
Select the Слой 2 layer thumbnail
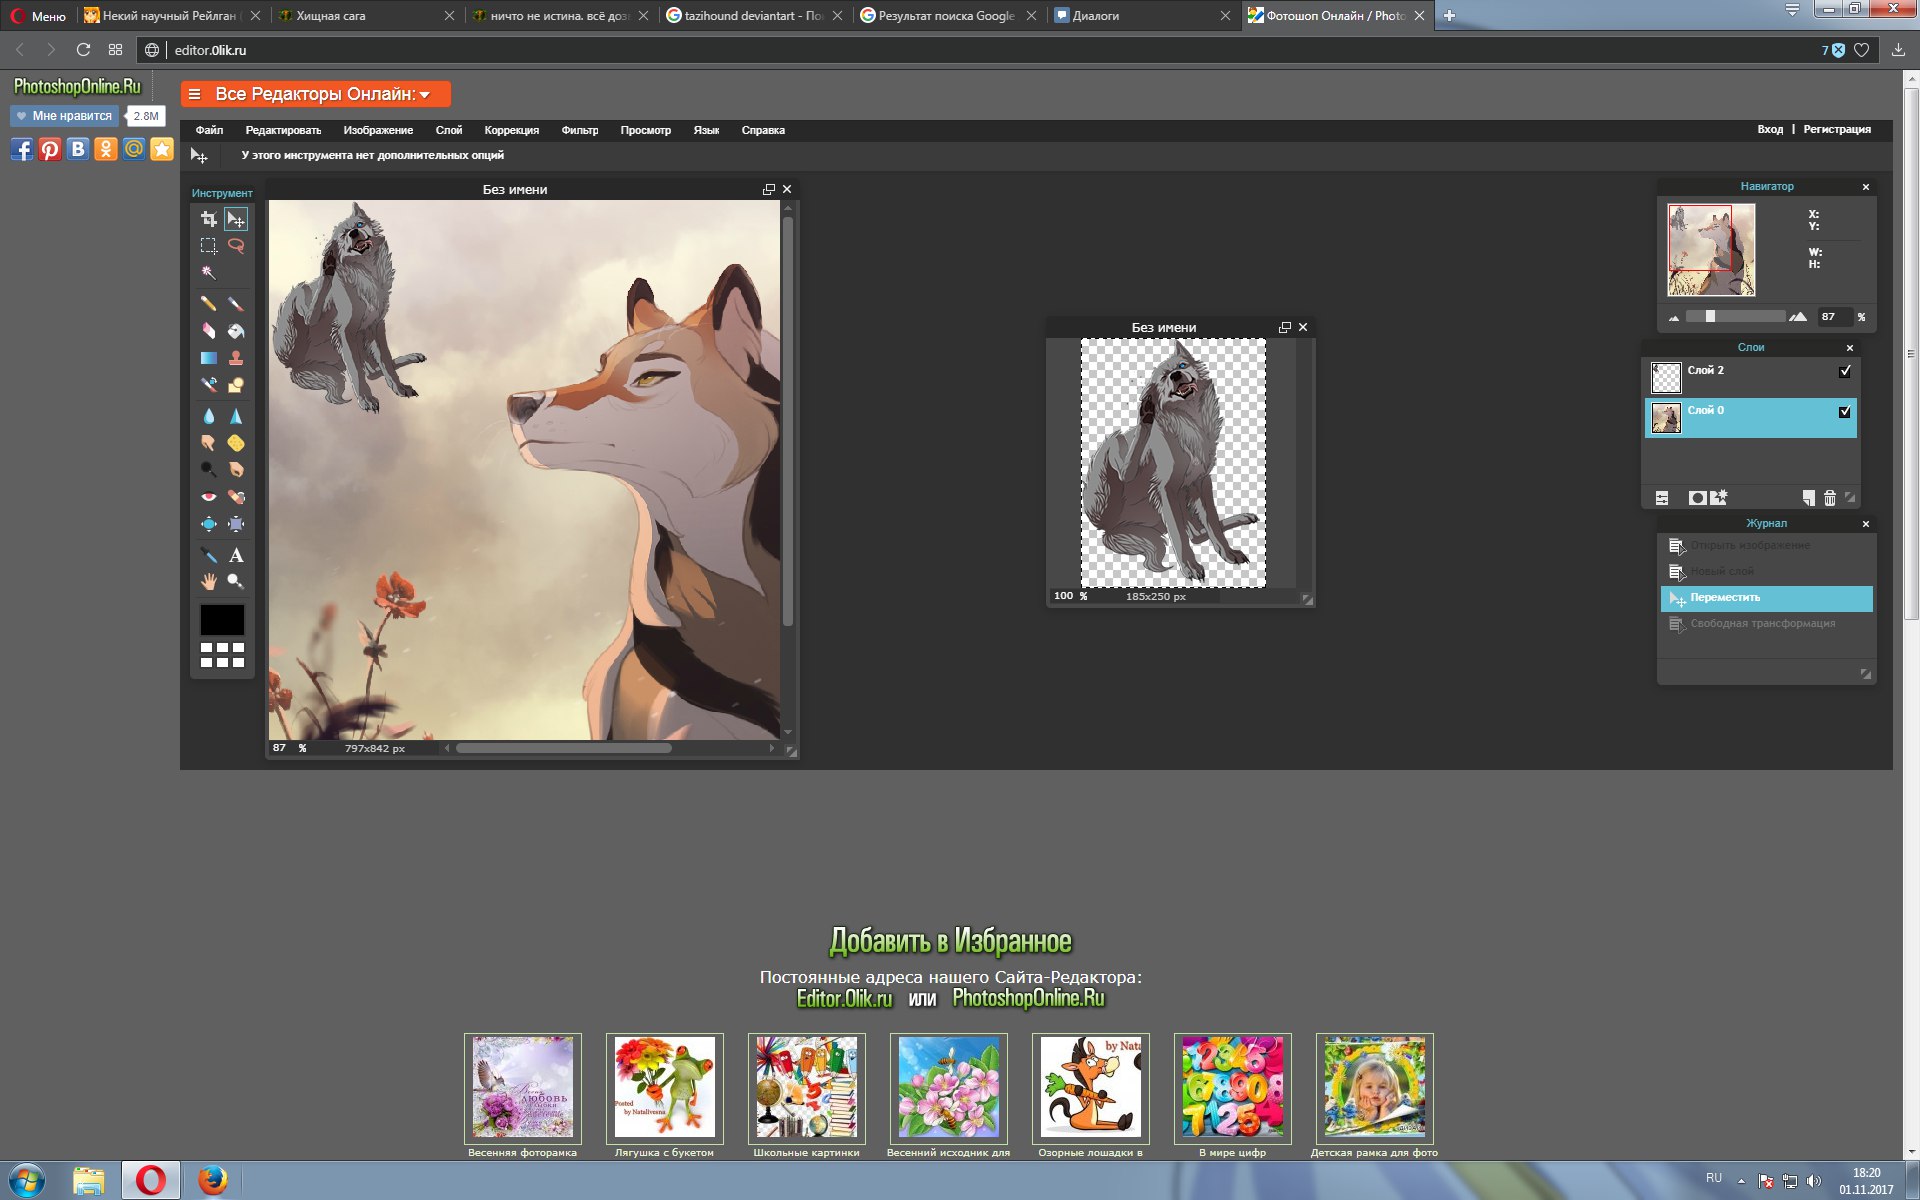point(1666,377)
